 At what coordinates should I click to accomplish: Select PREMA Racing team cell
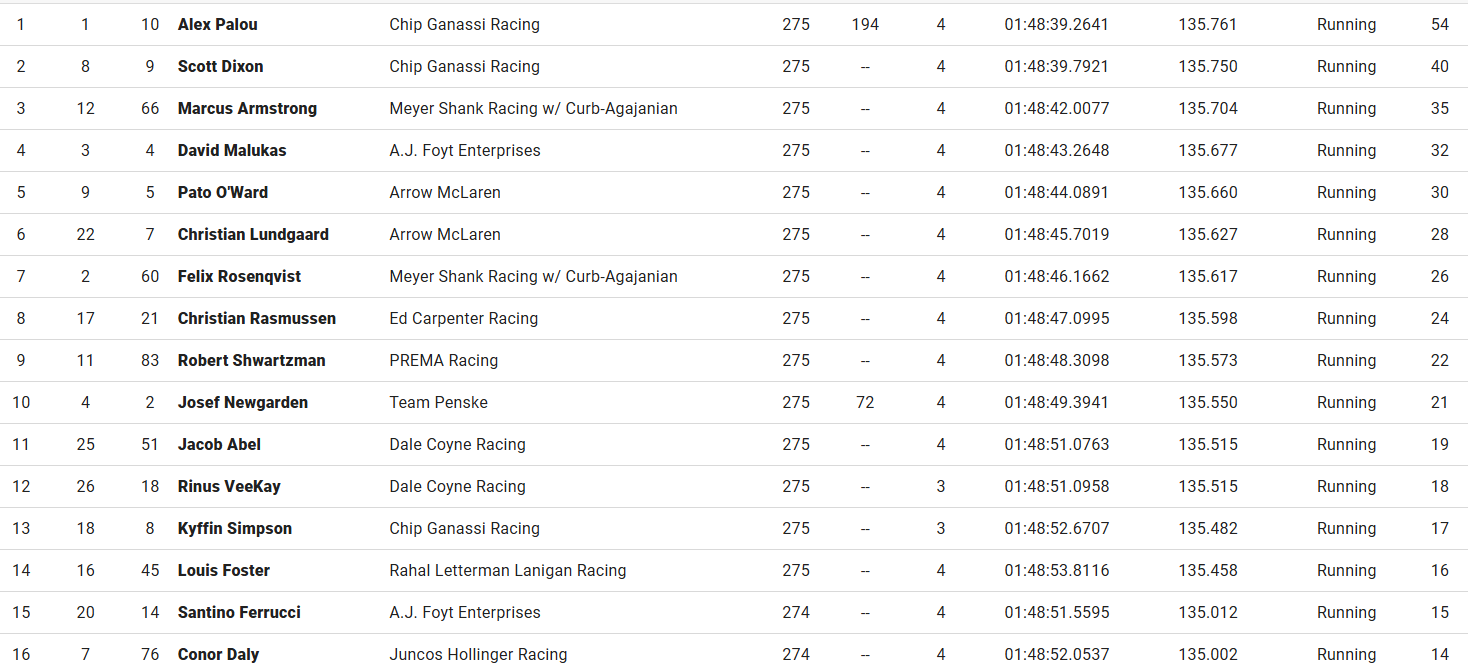(x=443, y=361)
